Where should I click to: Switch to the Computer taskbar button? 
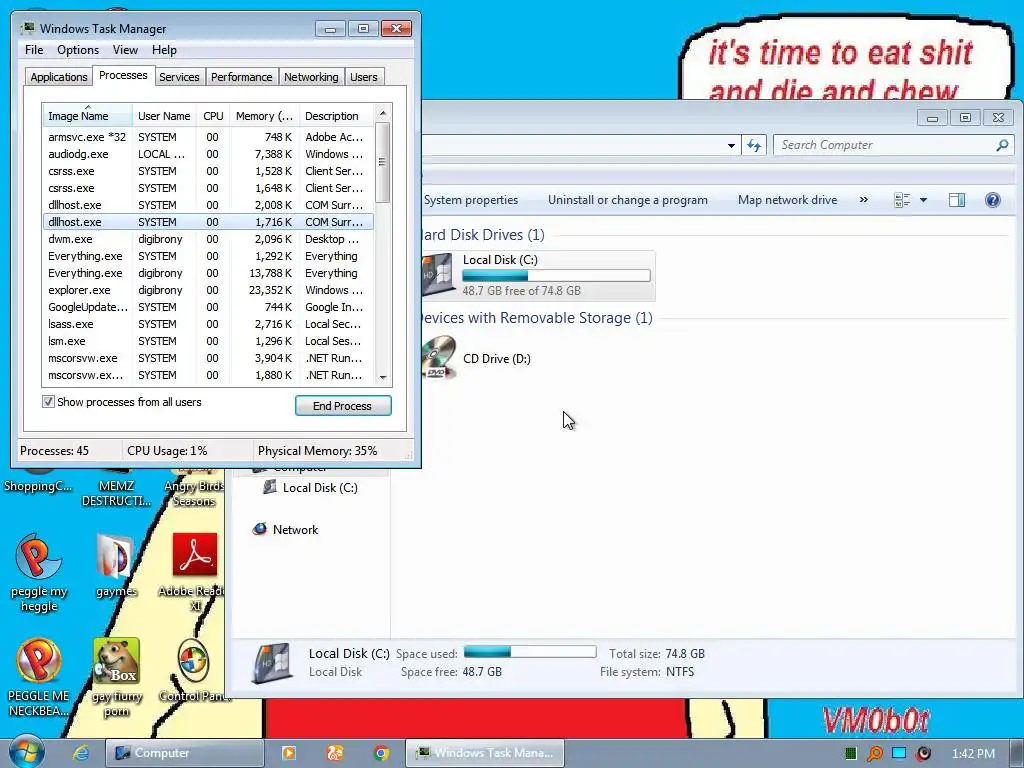[185, 753]
